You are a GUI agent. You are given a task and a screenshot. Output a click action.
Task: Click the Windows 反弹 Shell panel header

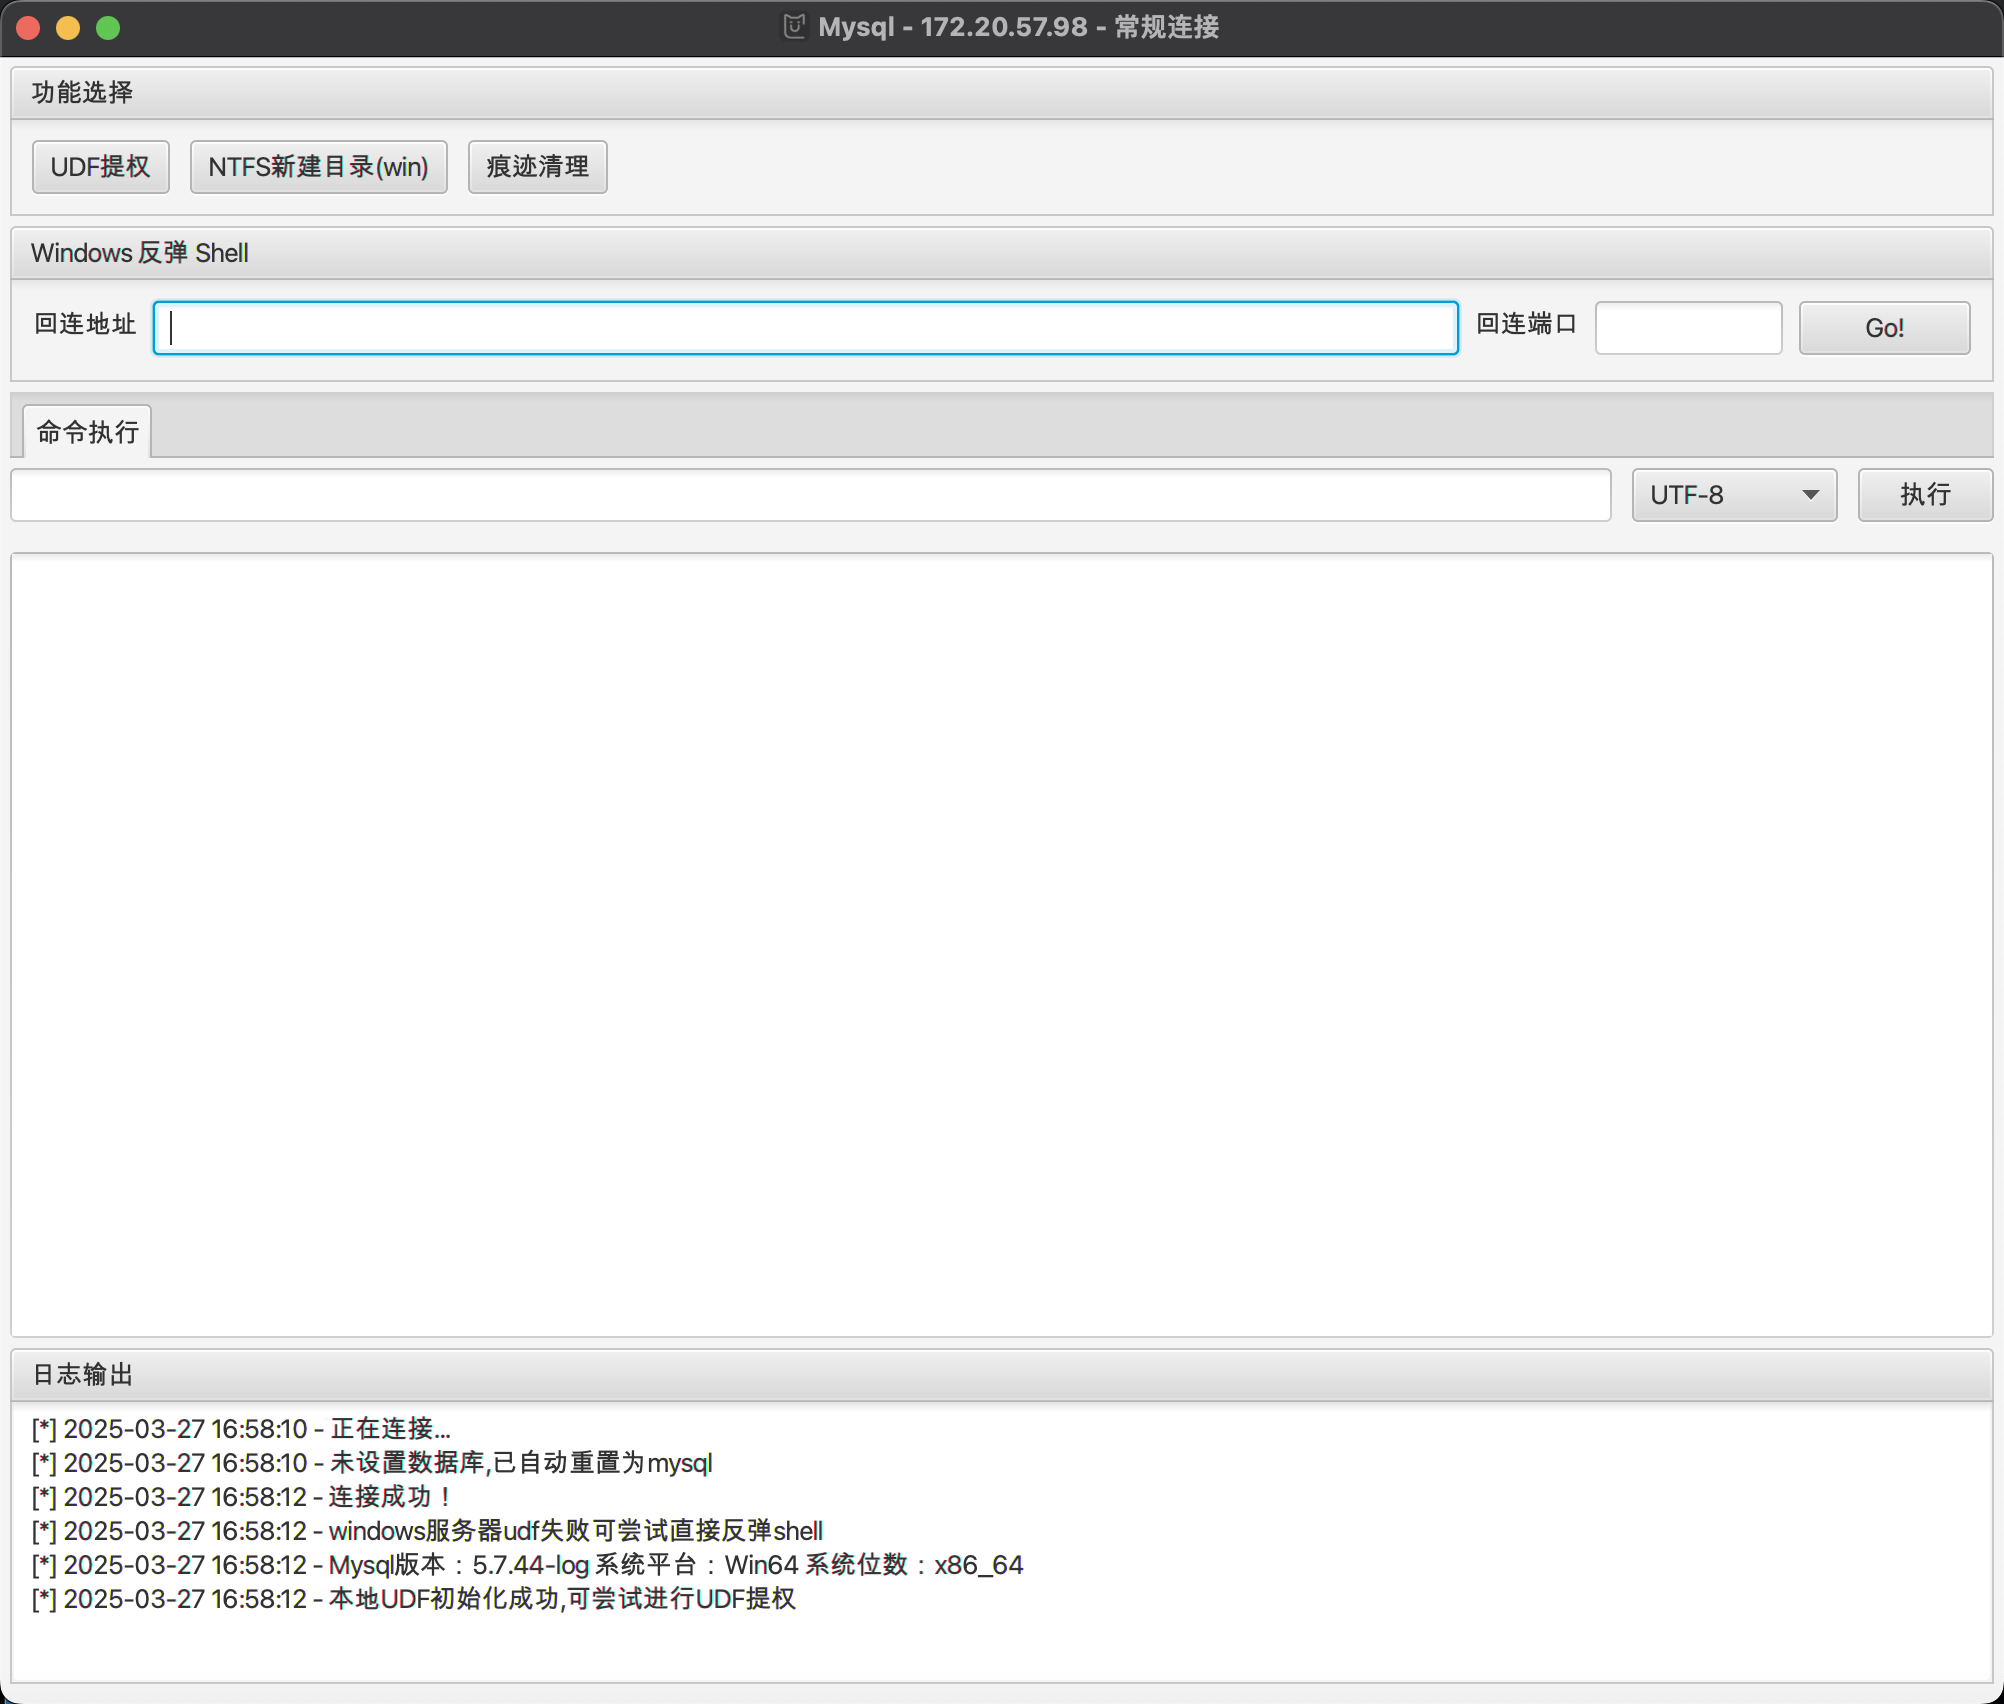coord(1002,253)
